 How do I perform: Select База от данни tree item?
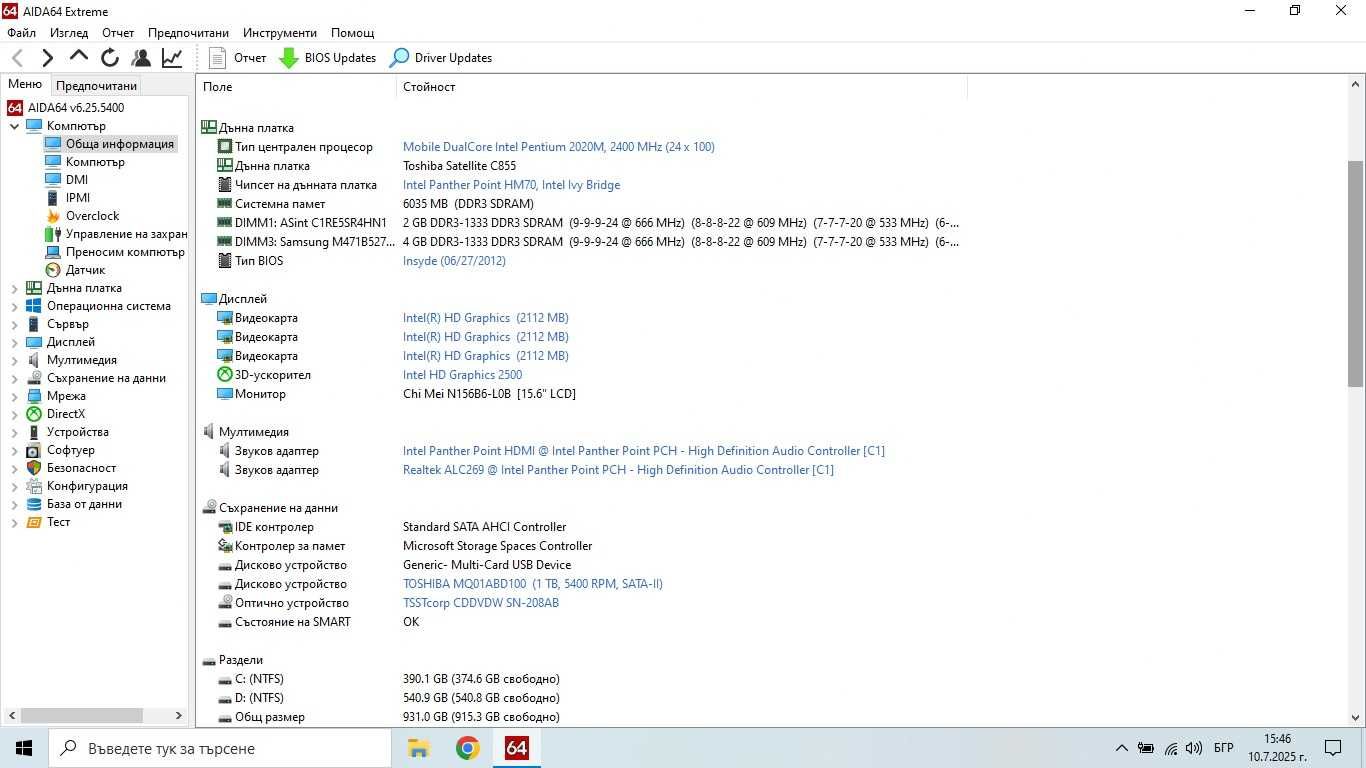pos(84,504)
